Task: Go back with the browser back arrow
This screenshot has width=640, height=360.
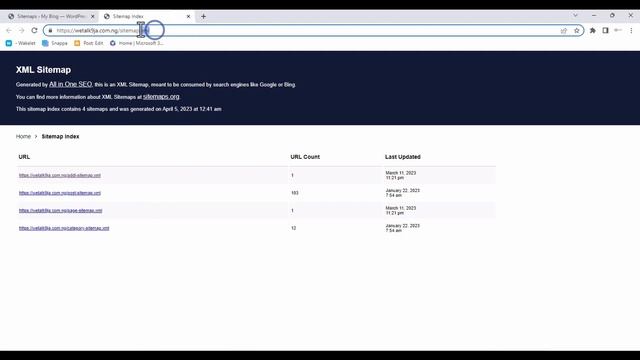Action: tap(9, 31)
